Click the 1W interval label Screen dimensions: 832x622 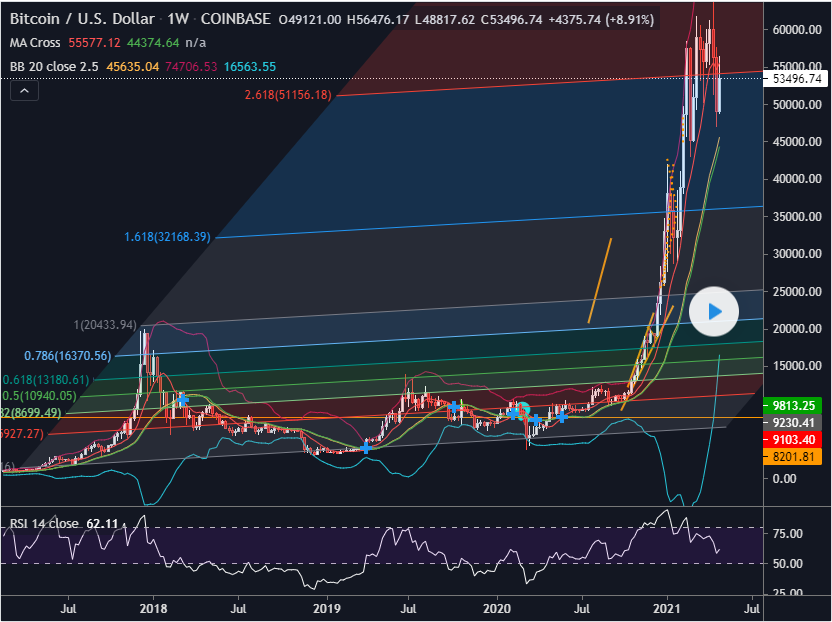click(177, 19)
